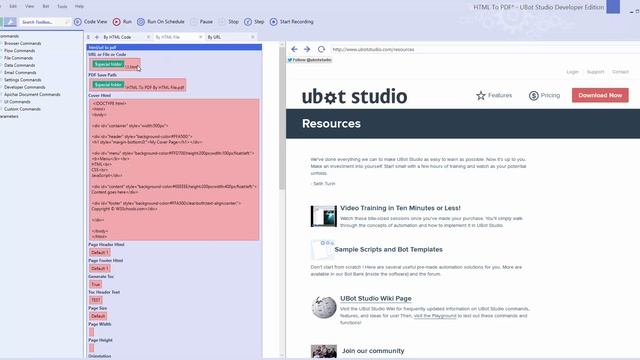Open the Edit menu
The height and width of the screenshot is (360, 640).
tap(13, 7)
